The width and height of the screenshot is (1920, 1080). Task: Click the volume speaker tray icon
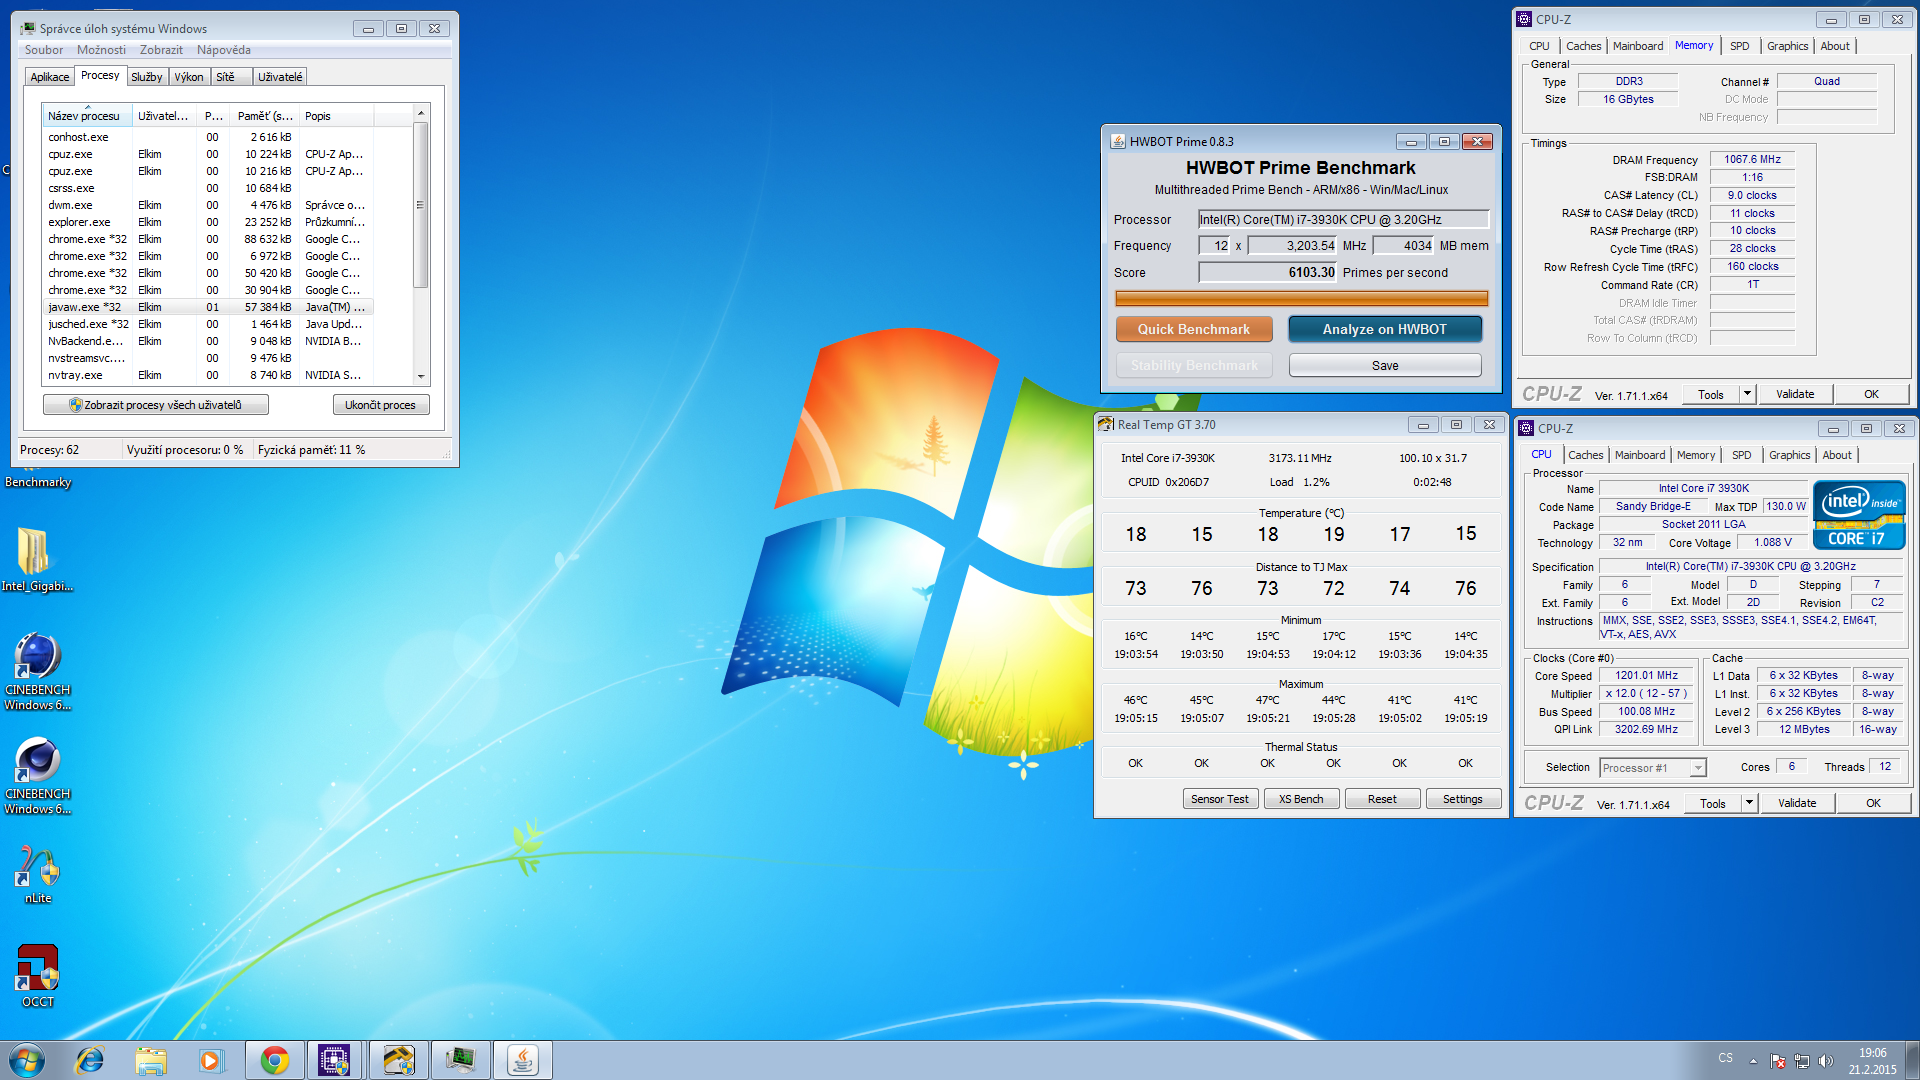tap(1826, 1061)
